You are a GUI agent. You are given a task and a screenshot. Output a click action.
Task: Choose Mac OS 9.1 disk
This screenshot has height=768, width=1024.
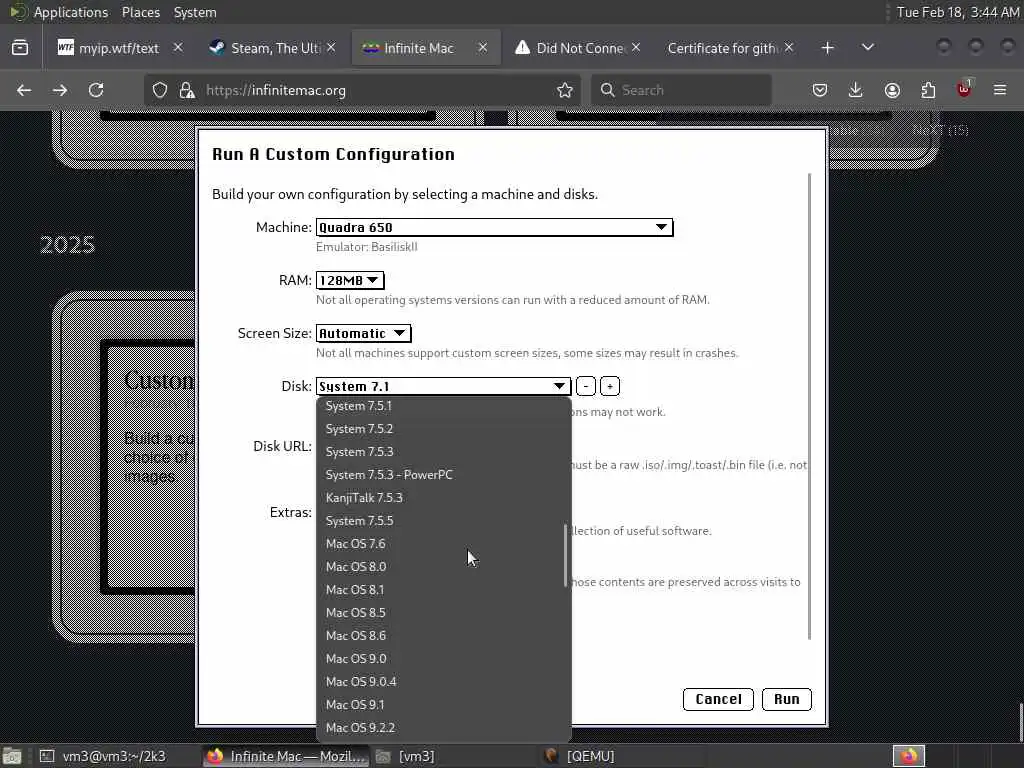point(443,705)
